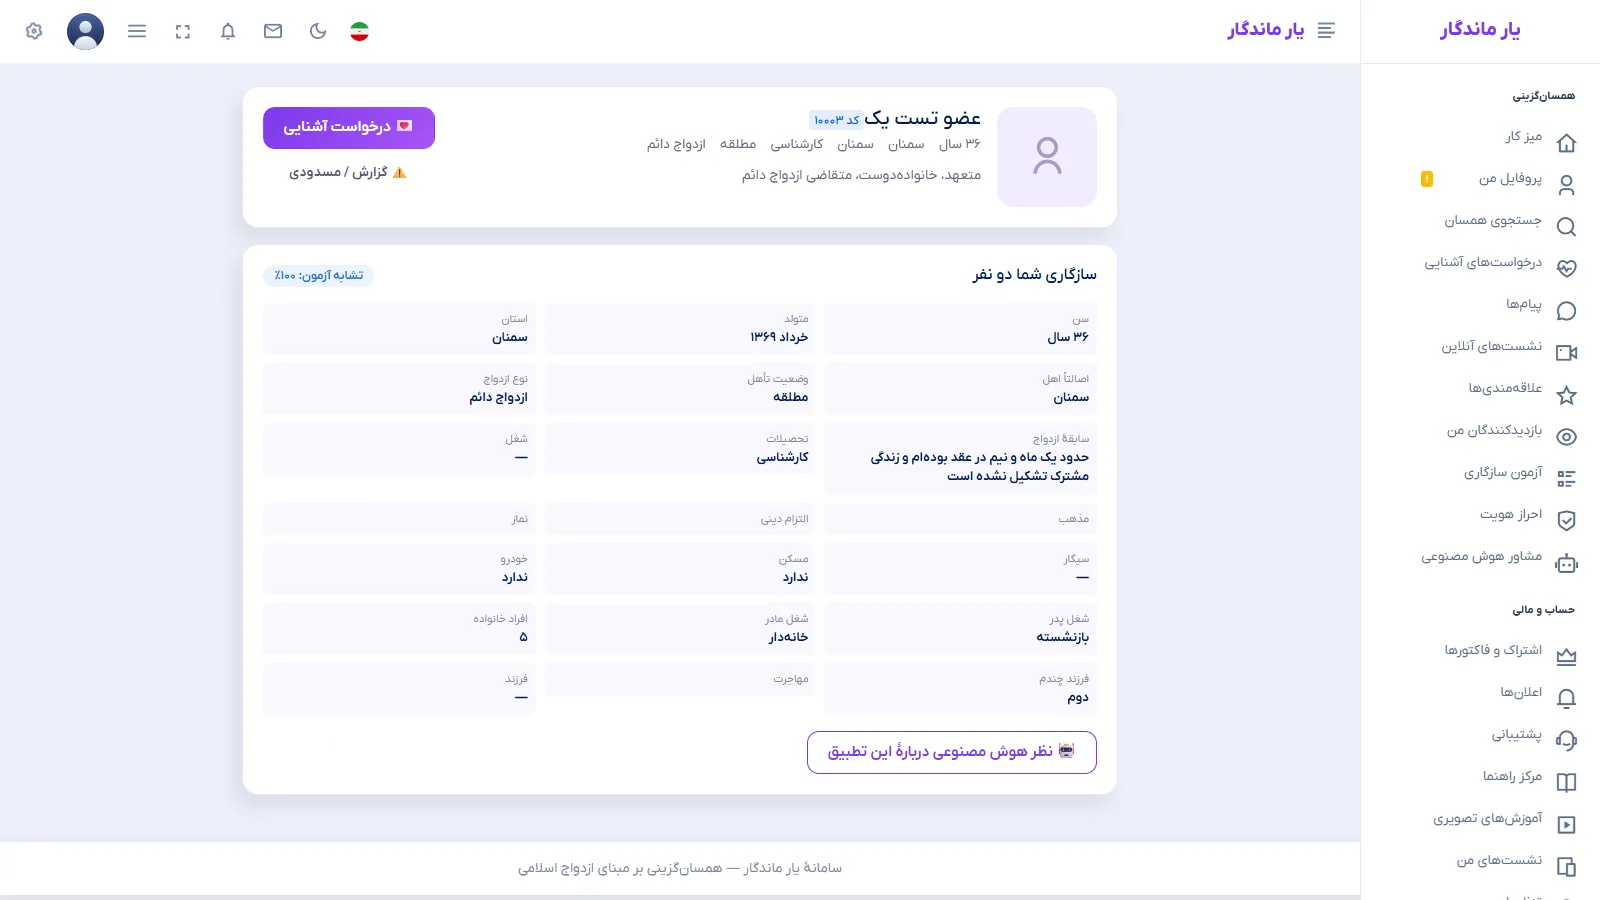Click the نشست‌های آنلاین video icon

[x=1567, y=353]
